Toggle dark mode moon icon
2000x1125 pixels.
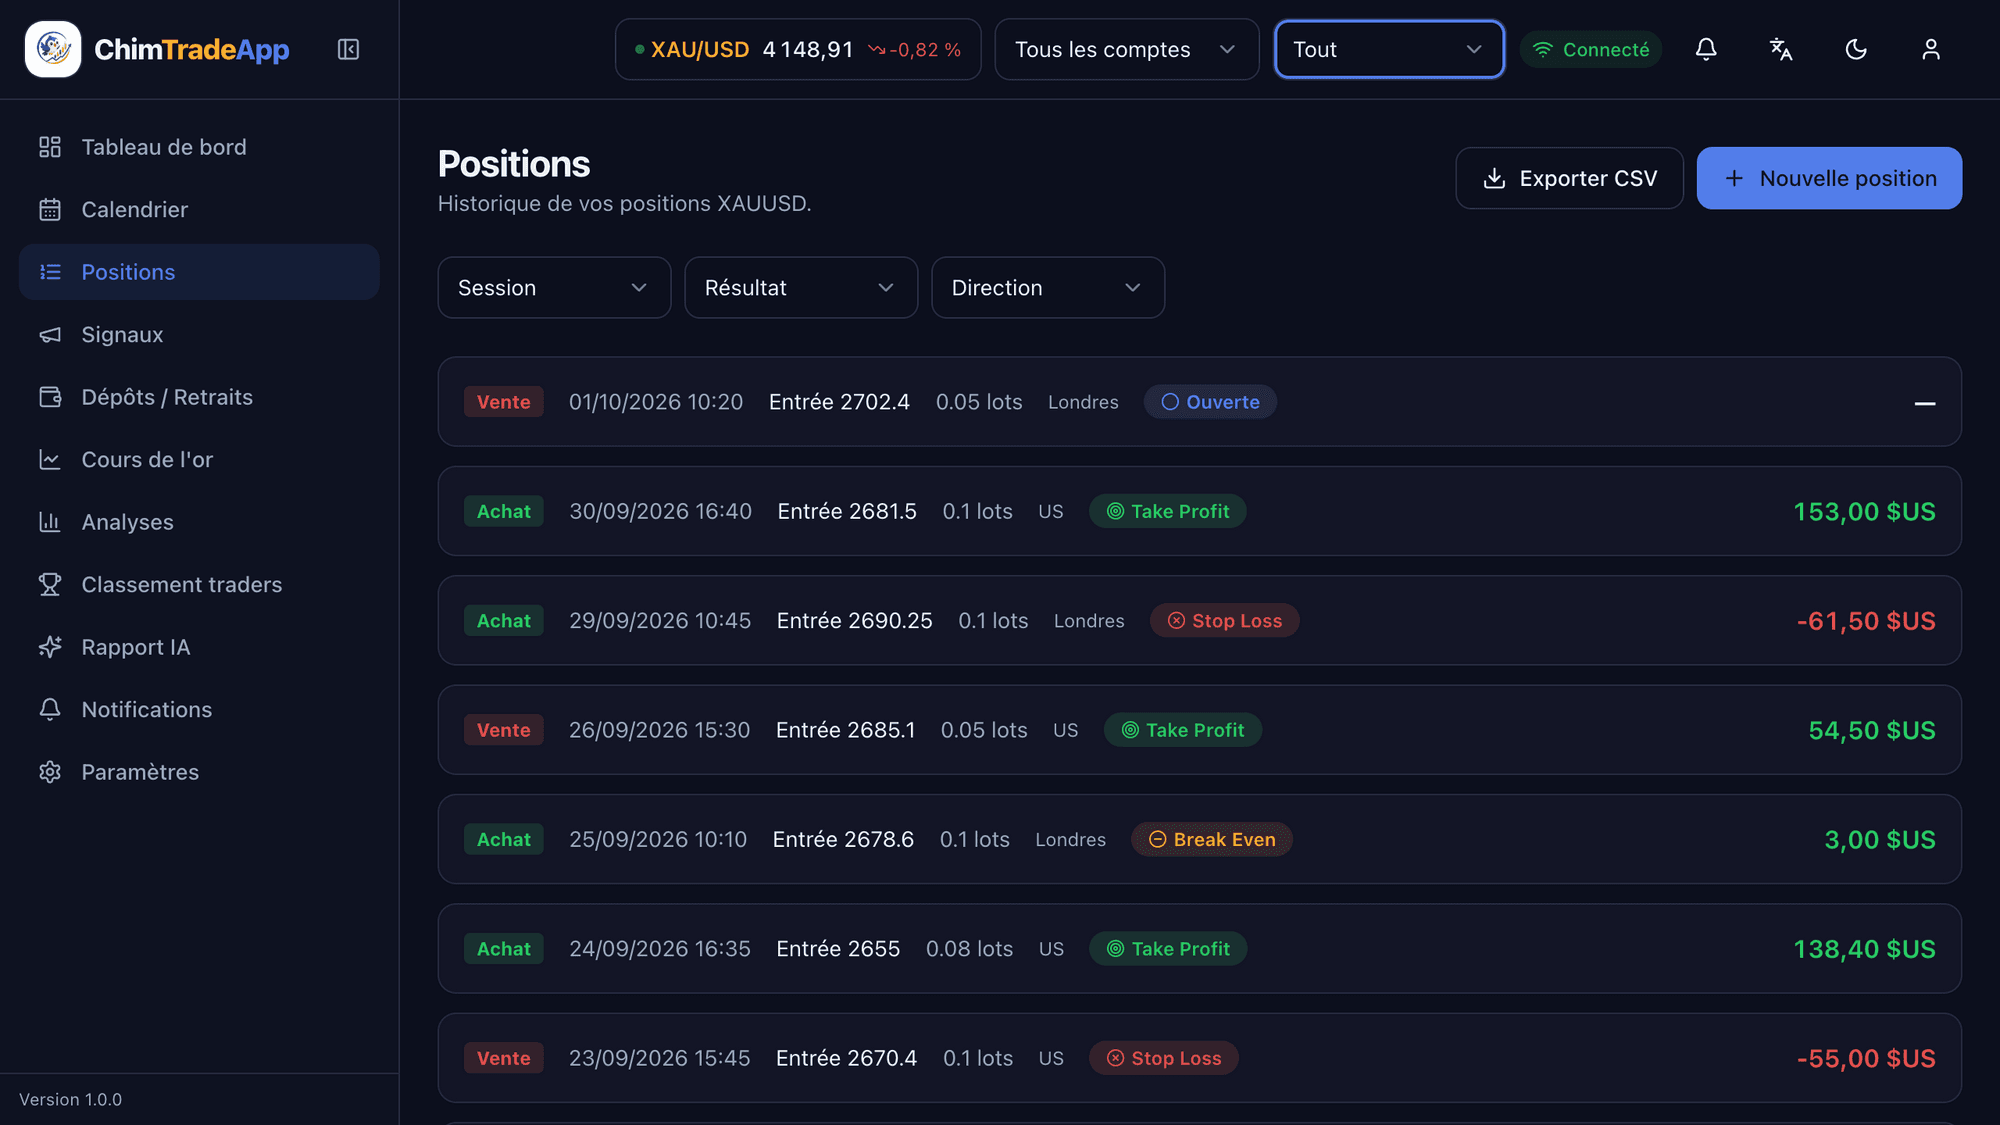[1856, 49]
